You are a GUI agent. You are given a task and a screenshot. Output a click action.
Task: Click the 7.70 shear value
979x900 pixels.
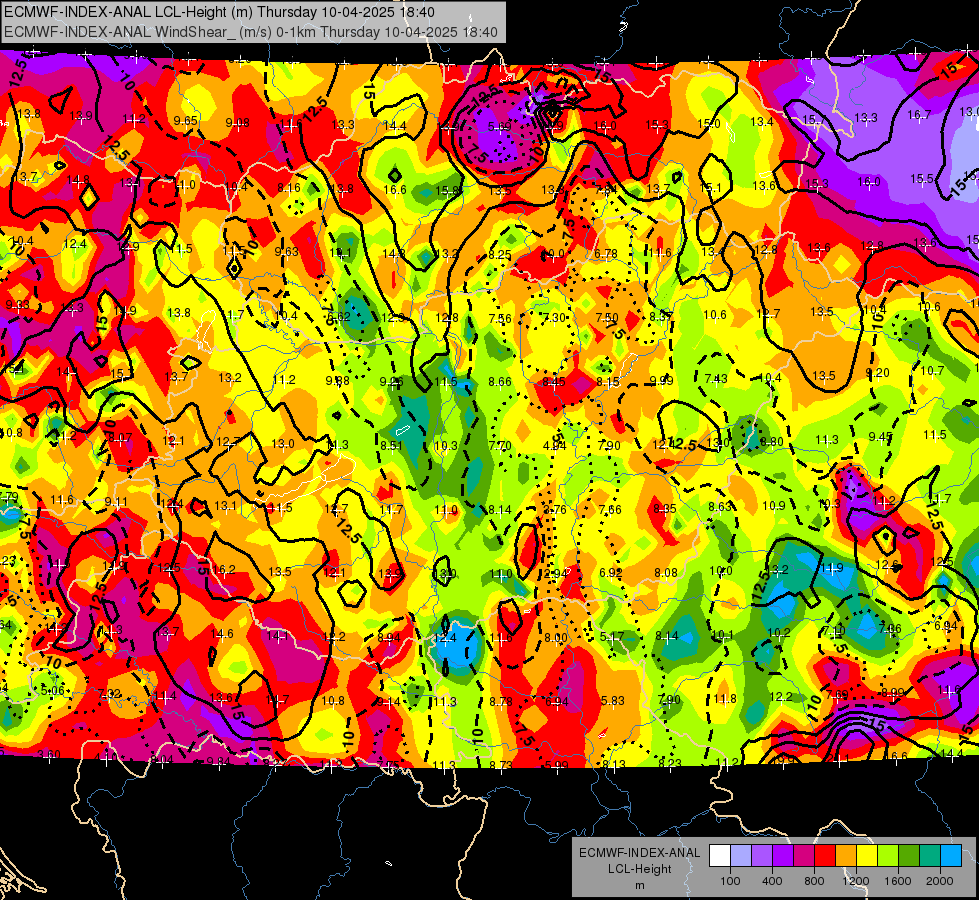coord(500,445)
